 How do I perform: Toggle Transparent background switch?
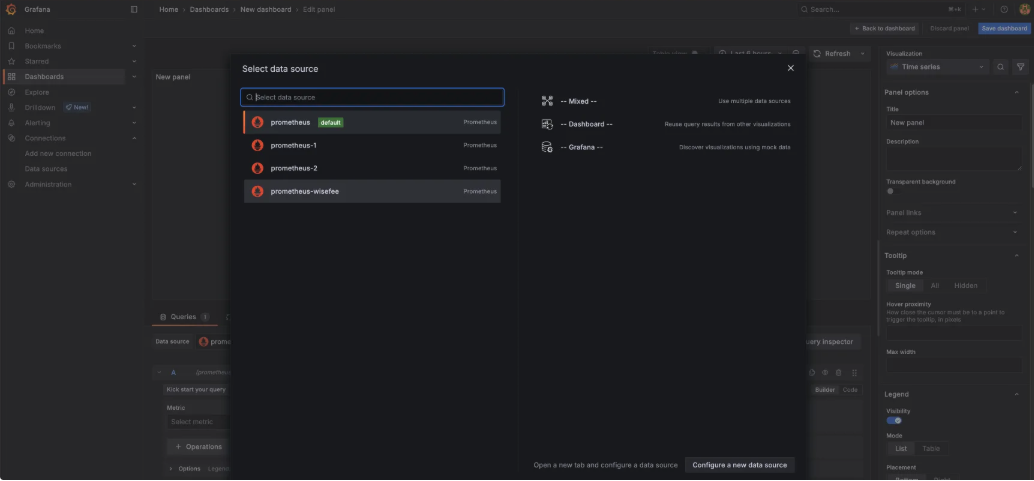click(x=893, y=191)
